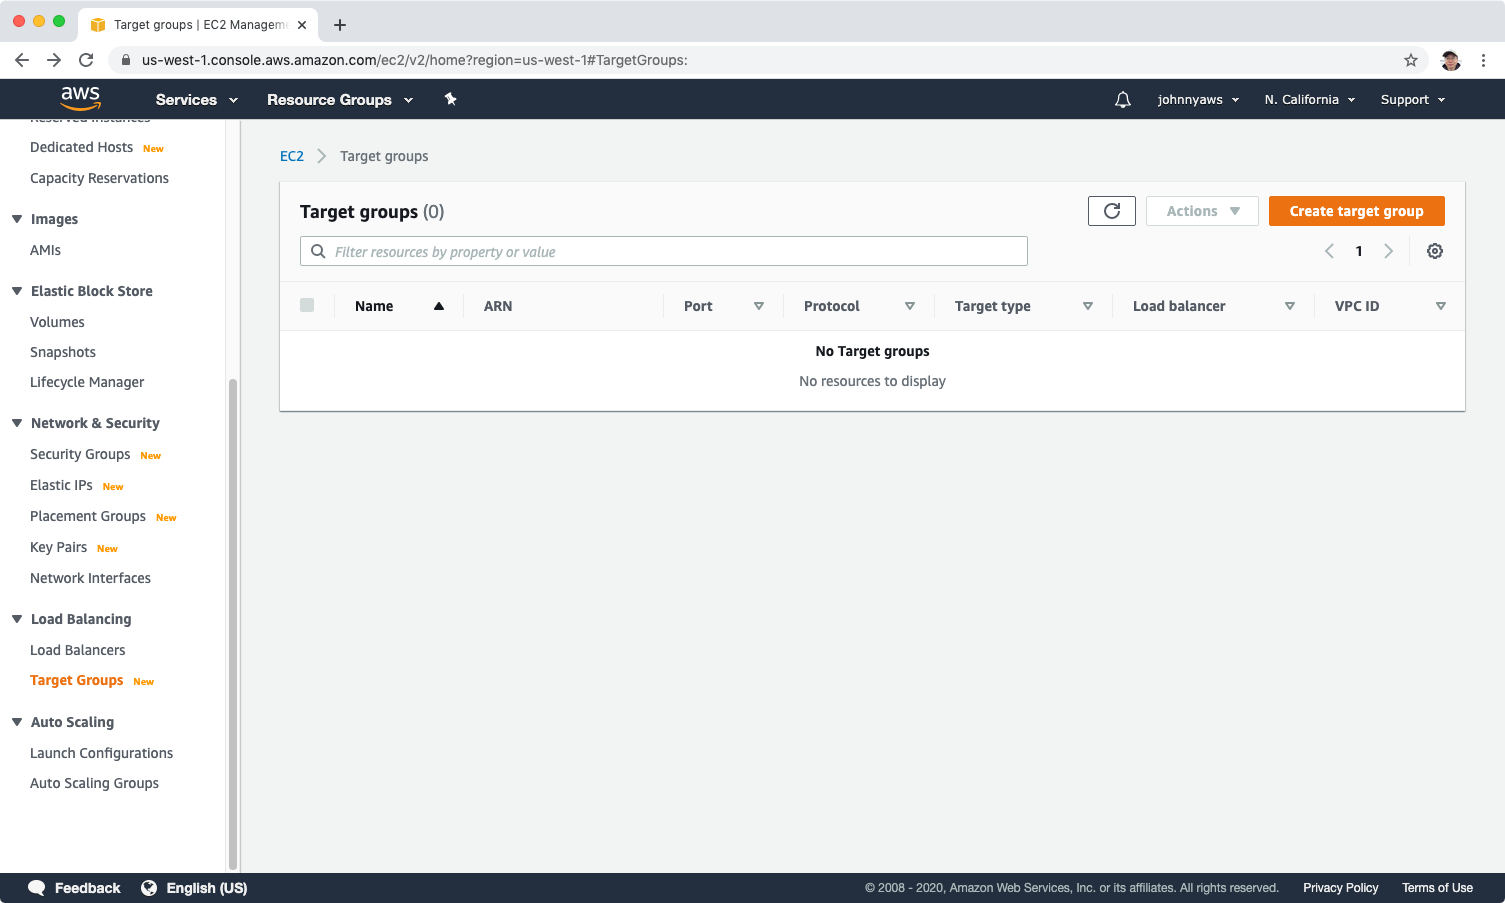The width and height of the screenshot is (1505, 903).
Task: Open AMIs in sidebar
Action: [45, 250]
